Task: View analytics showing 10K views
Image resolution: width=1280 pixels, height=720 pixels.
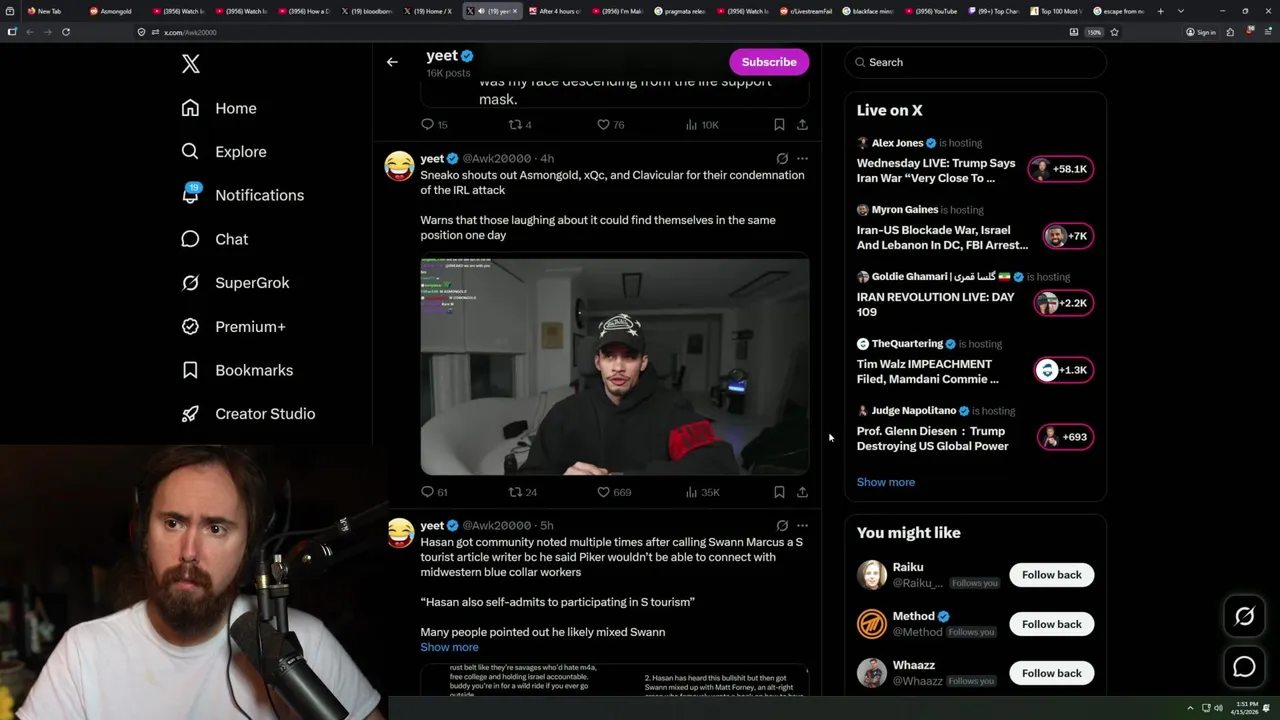Action: [702, 125]
